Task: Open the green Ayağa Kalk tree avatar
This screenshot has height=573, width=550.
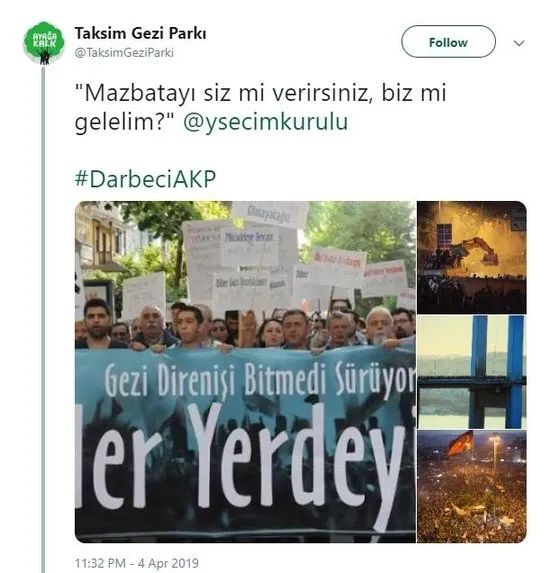Action: point(44,43)
